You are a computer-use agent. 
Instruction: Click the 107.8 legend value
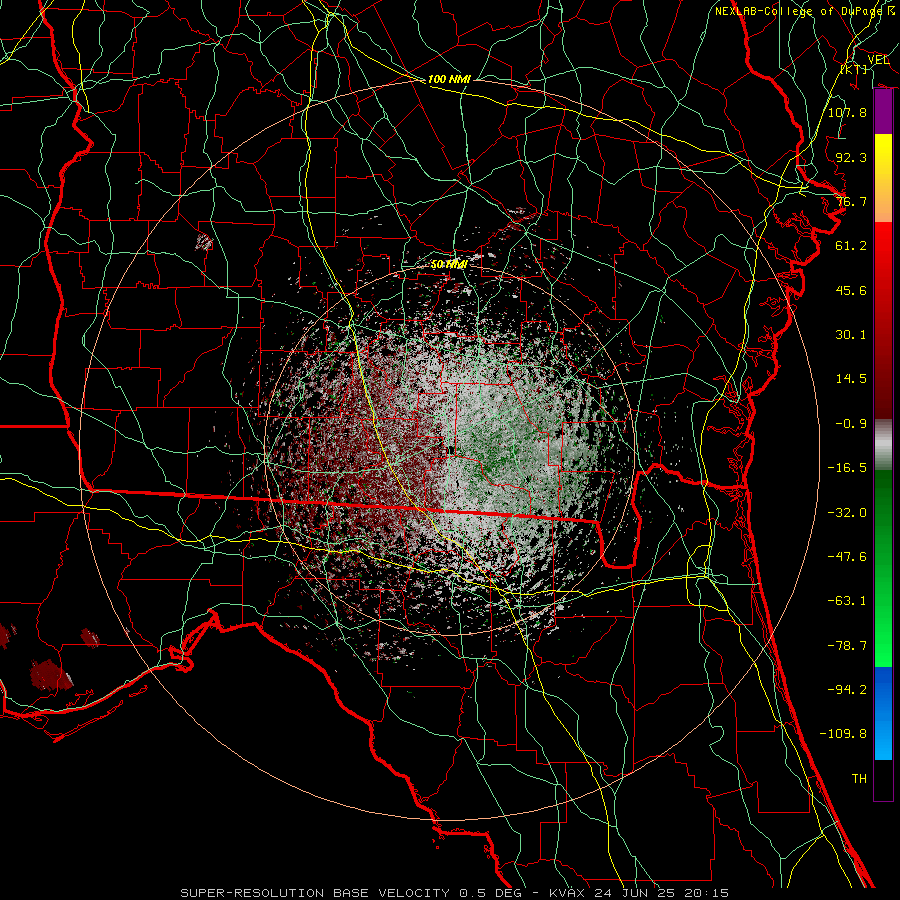847,112
